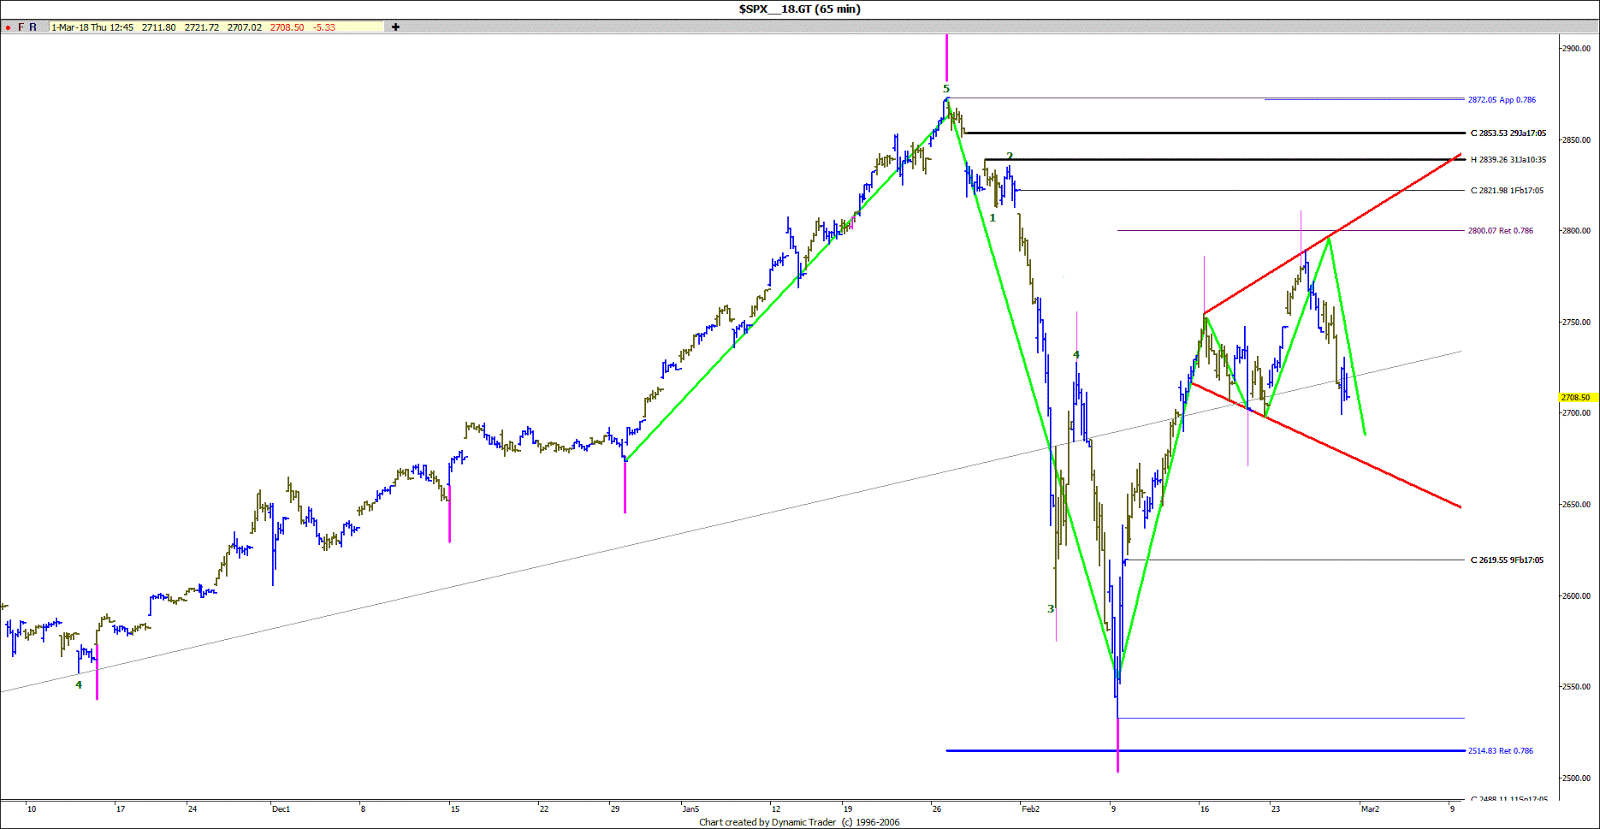
Task: Click the 'H 2839.26 31Ja10:35' level label
Action: 1508,160
